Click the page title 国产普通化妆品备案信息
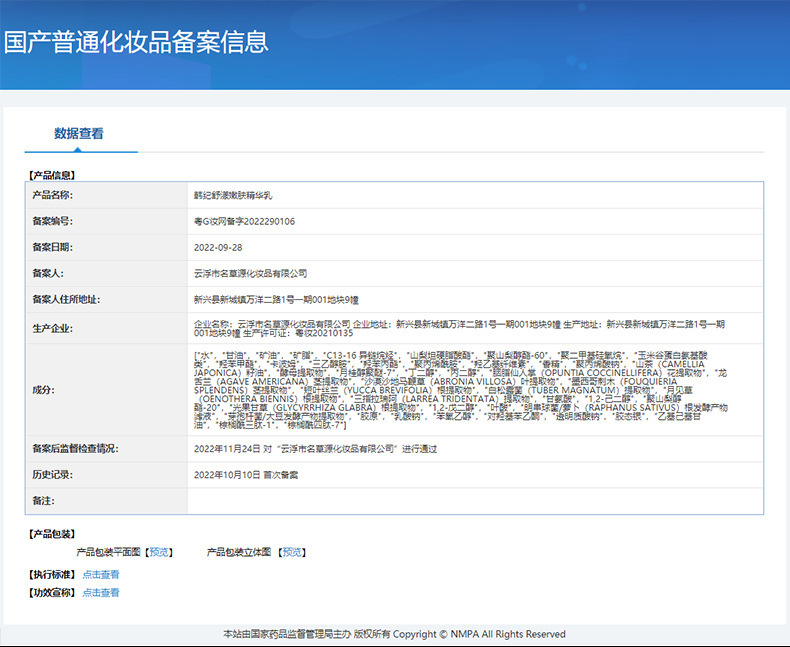Screen dimensions: 790x647 click(x=135, y=42)
